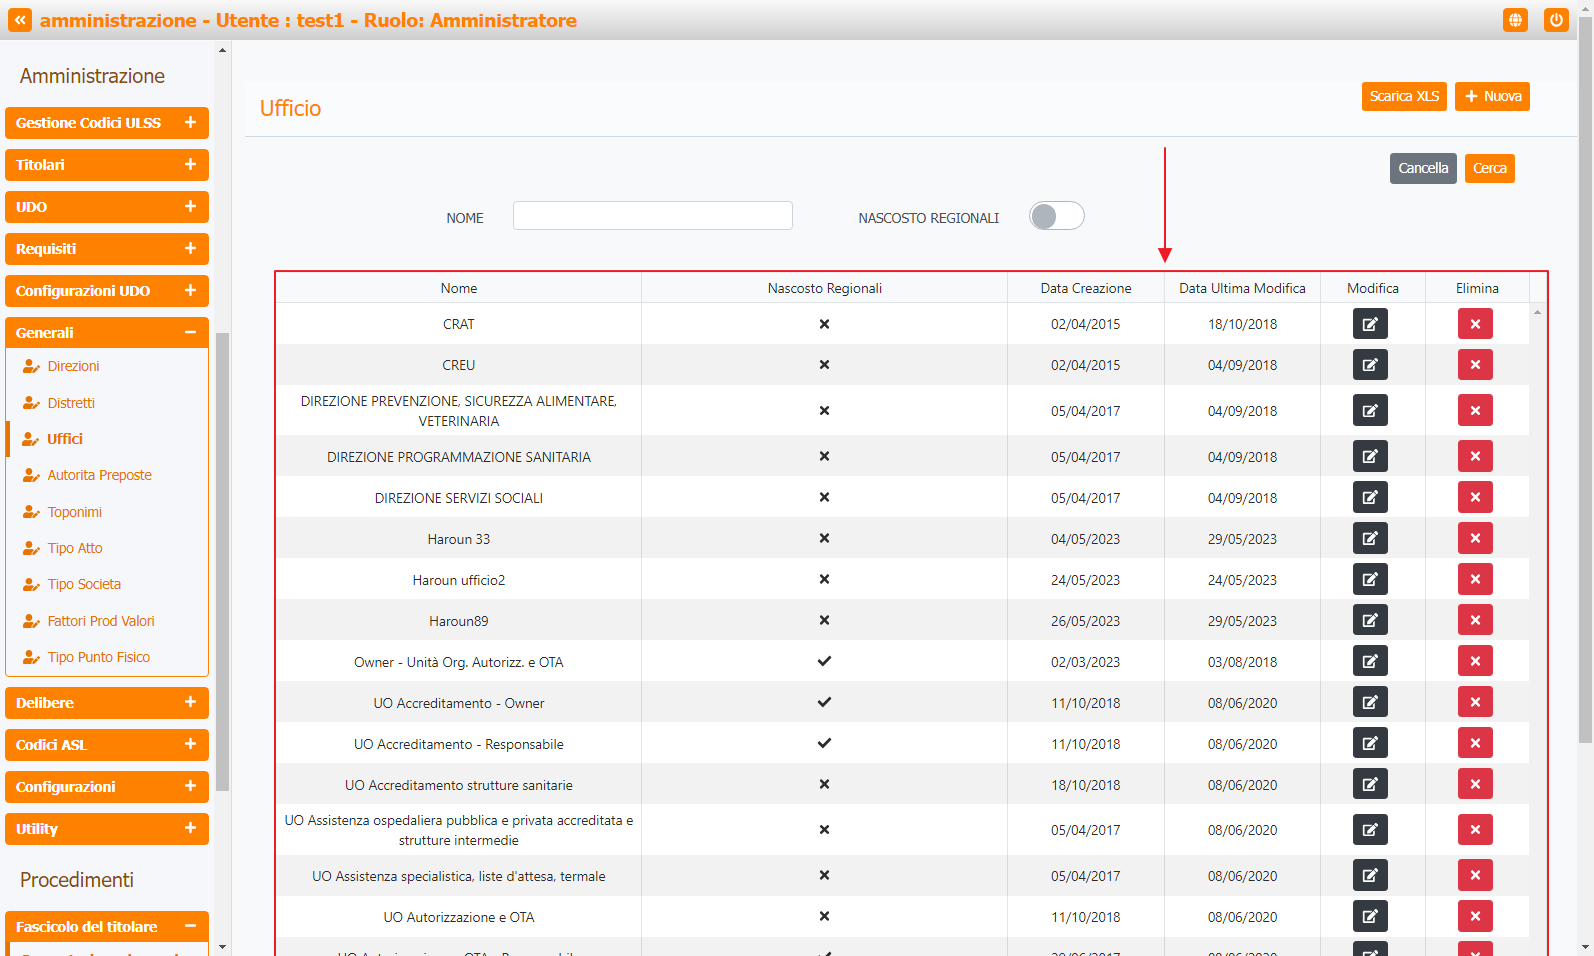Expand the Delibere menu section
The image size is (1594, 956).
106,703
